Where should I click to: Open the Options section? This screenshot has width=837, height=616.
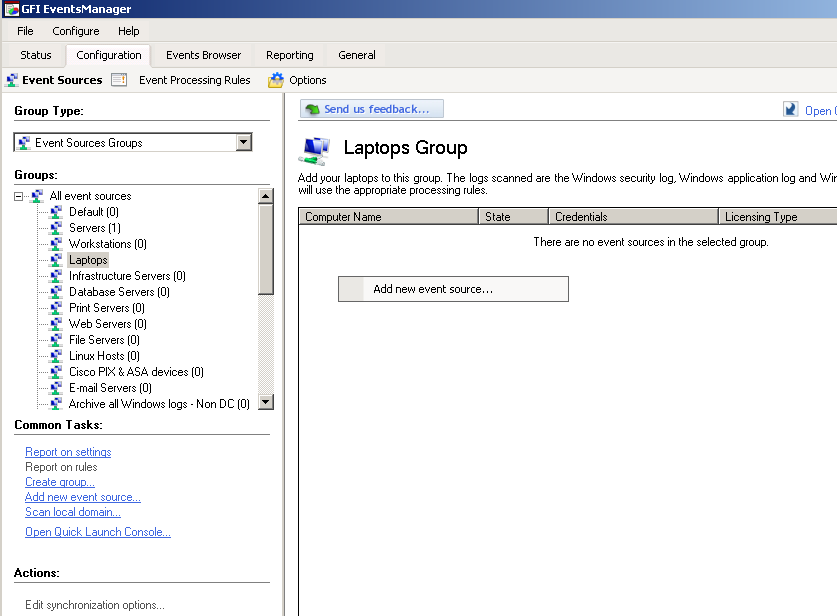307,80
